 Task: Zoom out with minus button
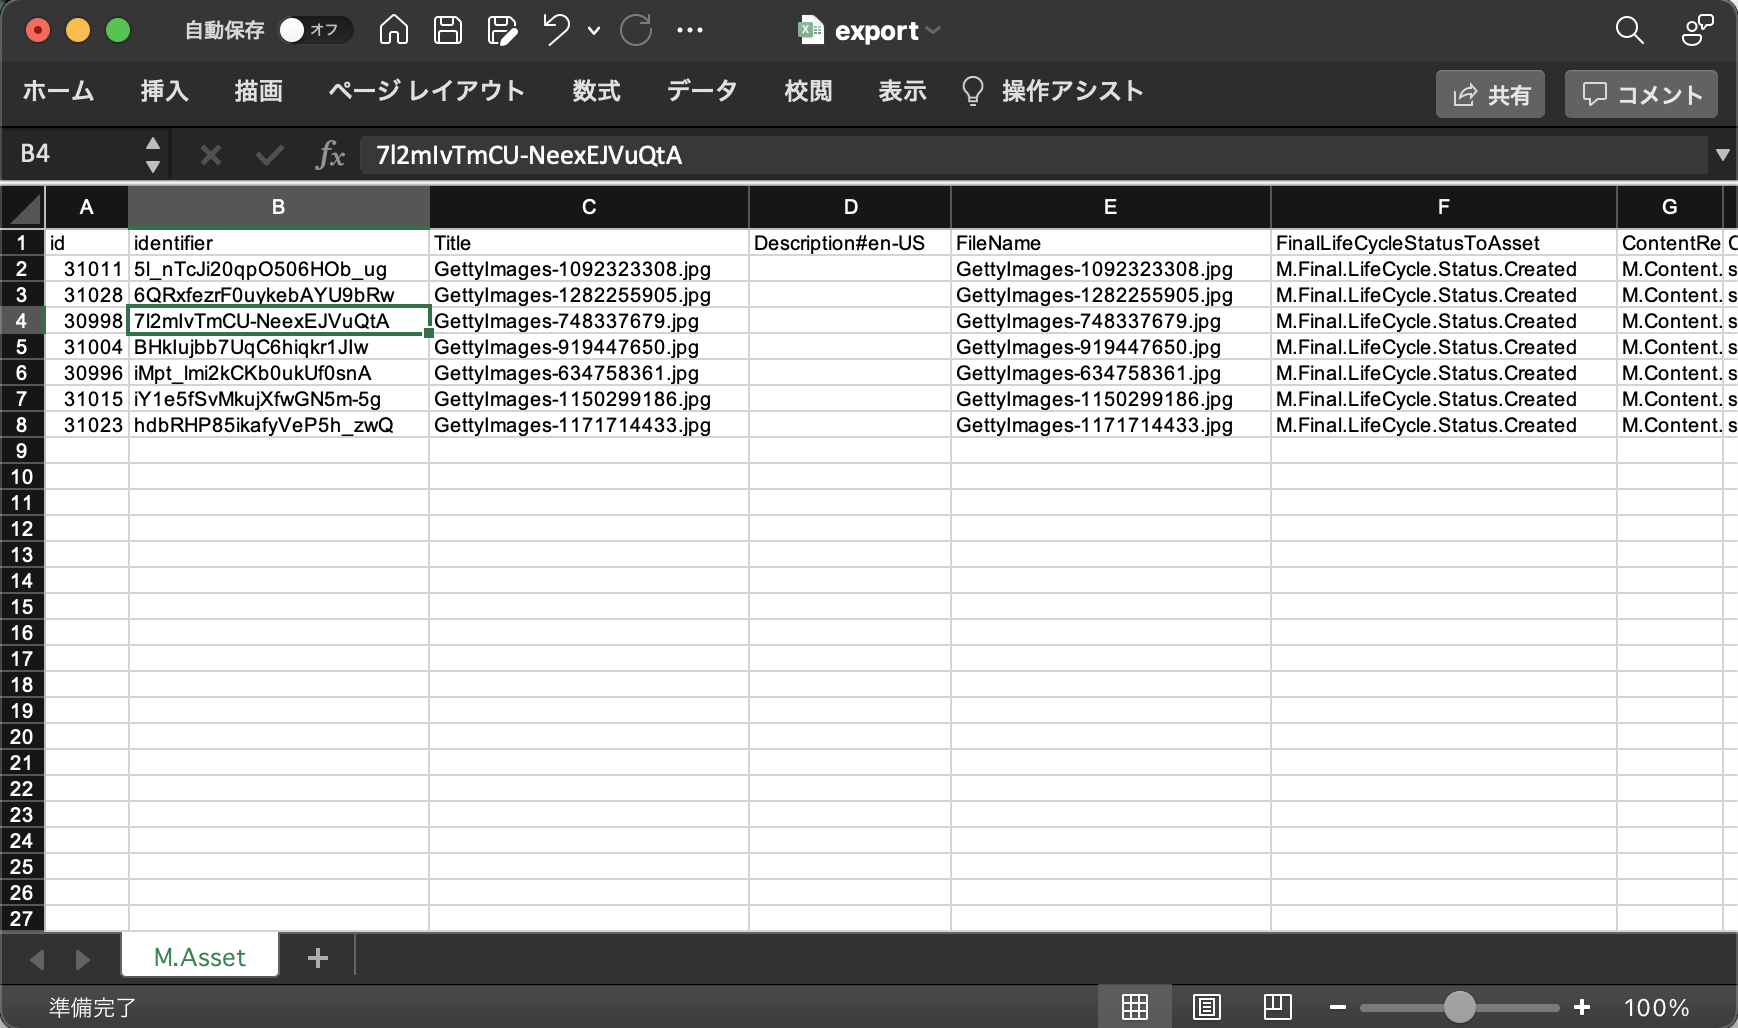click(x=1338, y=1007)
